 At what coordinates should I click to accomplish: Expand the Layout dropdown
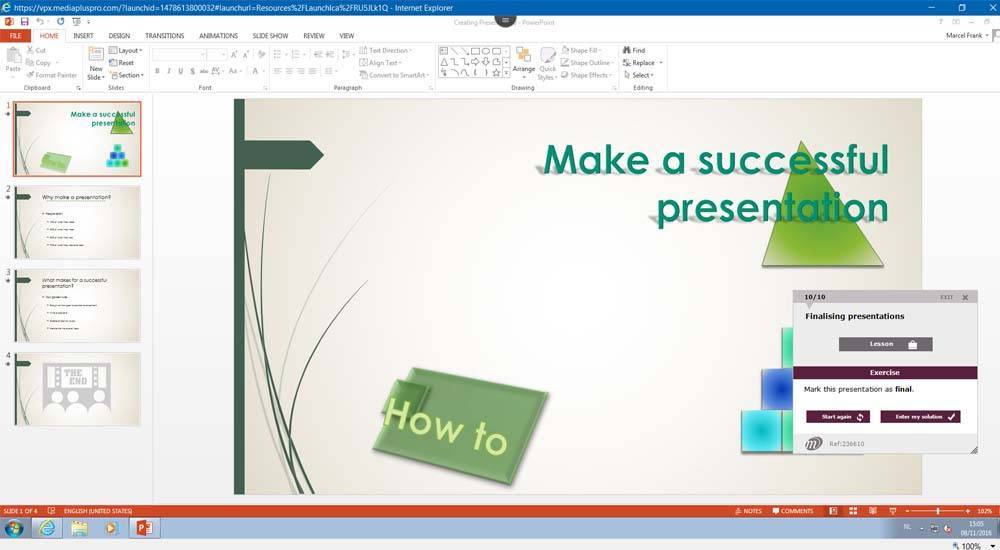127,50
